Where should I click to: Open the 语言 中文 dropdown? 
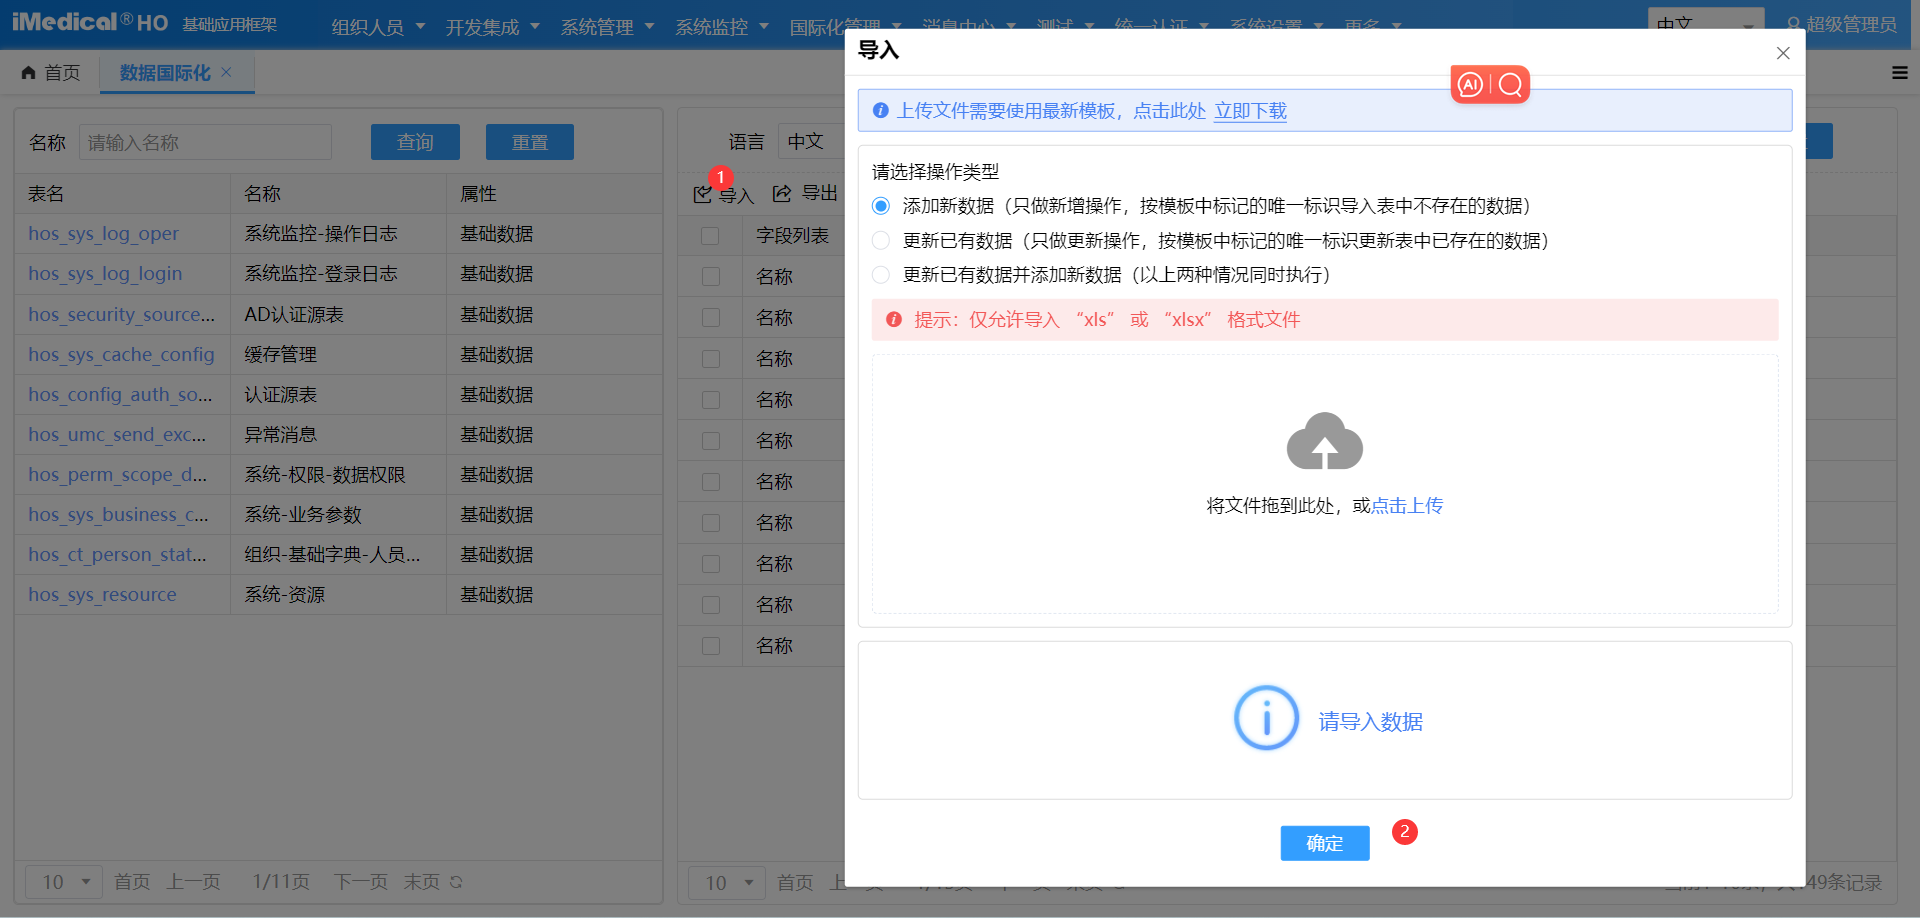810,142
